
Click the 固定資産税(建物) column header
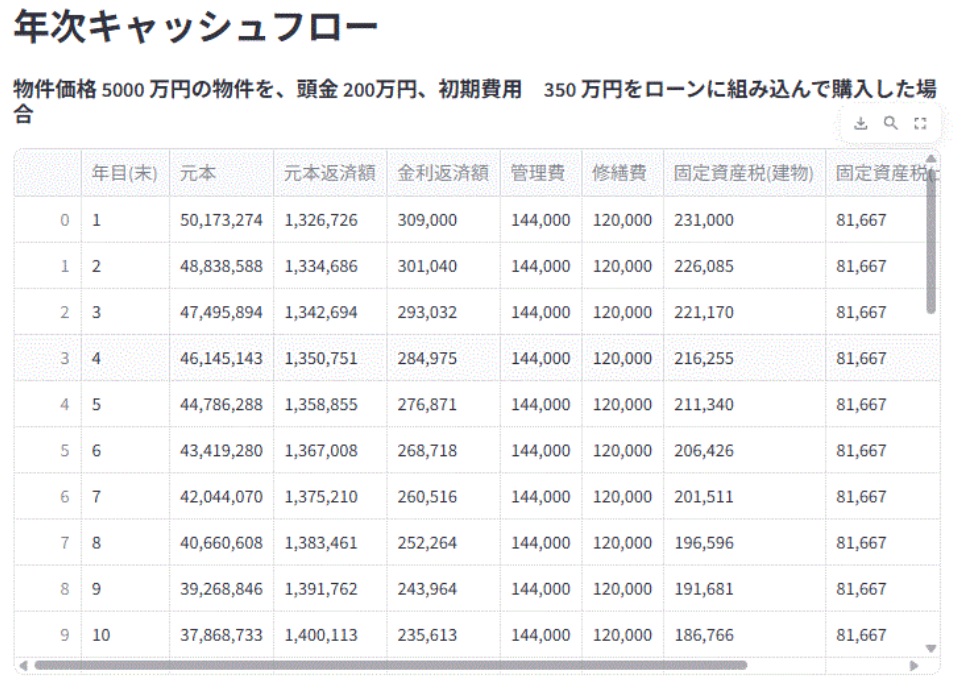(744, 173)
